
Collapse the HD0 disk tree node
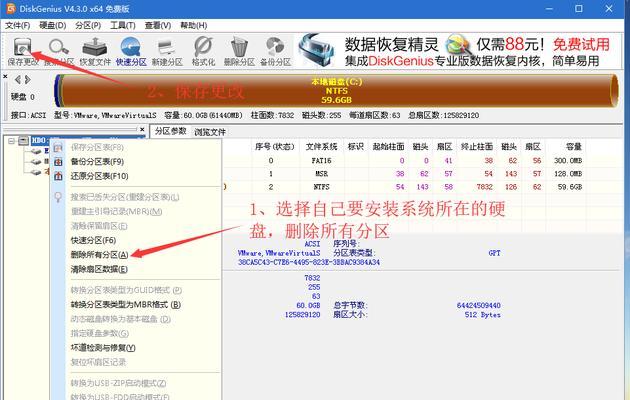pos(12,141)
